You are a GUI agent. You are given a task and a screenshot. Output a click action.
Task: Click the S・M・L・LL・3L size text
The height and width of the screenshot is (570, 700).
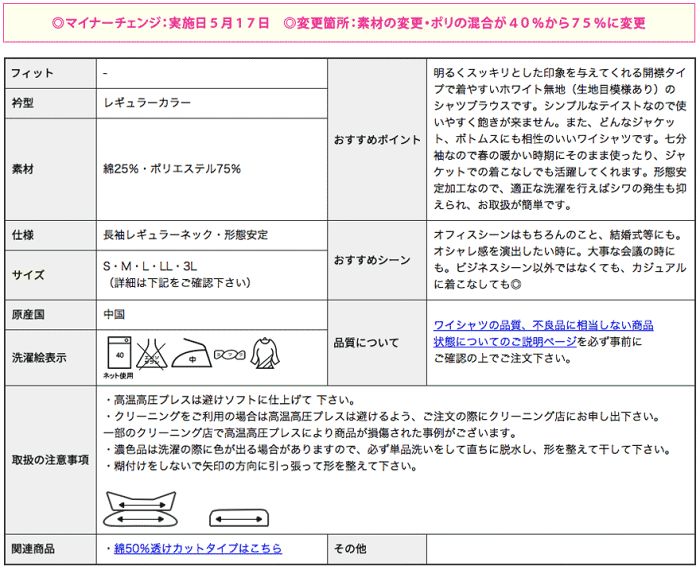click(x=150, y=268)
